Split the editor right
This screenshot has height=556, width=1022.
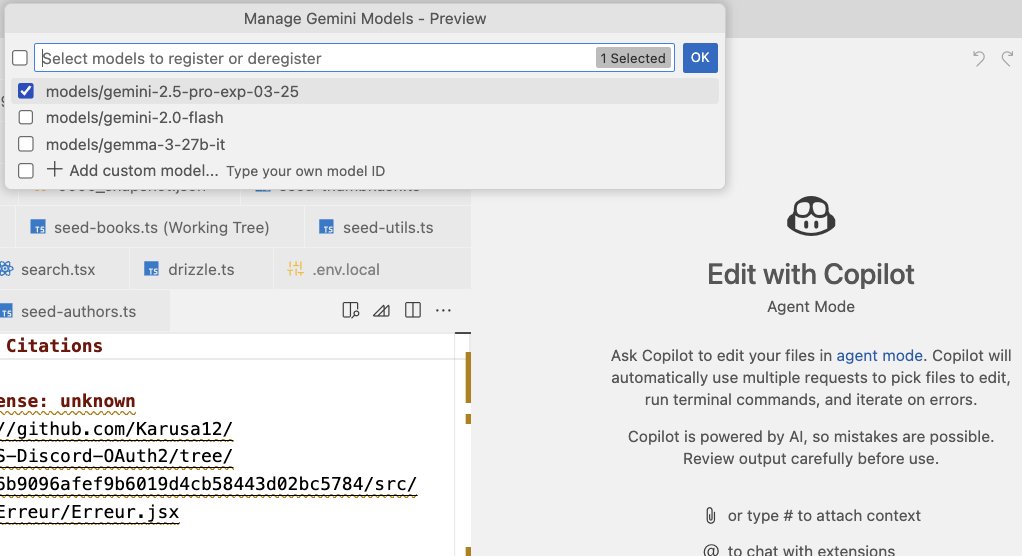(x=413, y=310)
